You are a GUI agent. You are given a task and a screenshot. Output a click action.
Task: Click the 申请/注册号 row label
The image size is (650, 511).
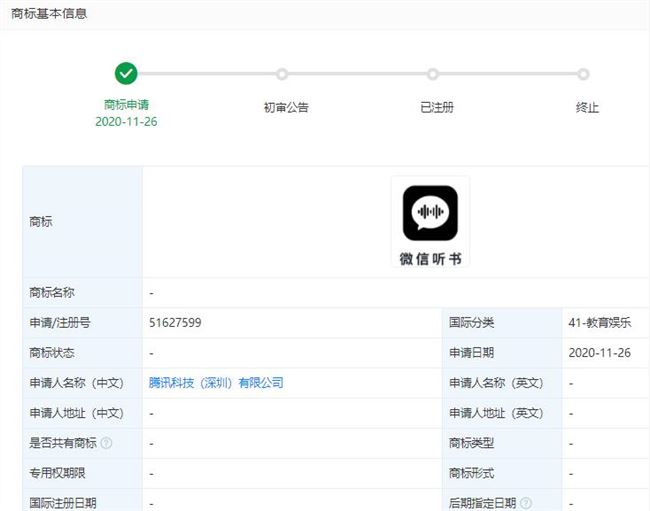60,322
